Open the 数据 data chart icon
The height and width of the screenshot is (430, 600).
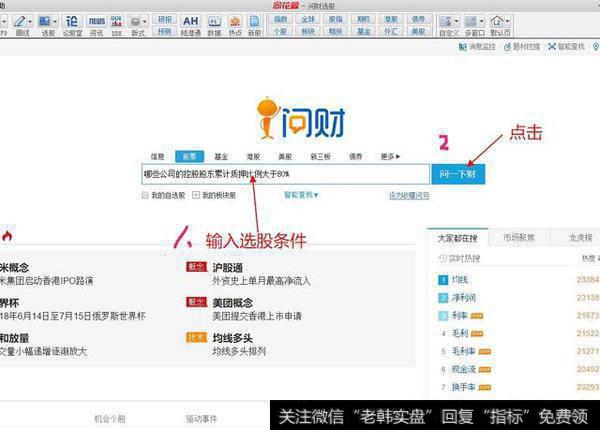click(x=213, y=22)
